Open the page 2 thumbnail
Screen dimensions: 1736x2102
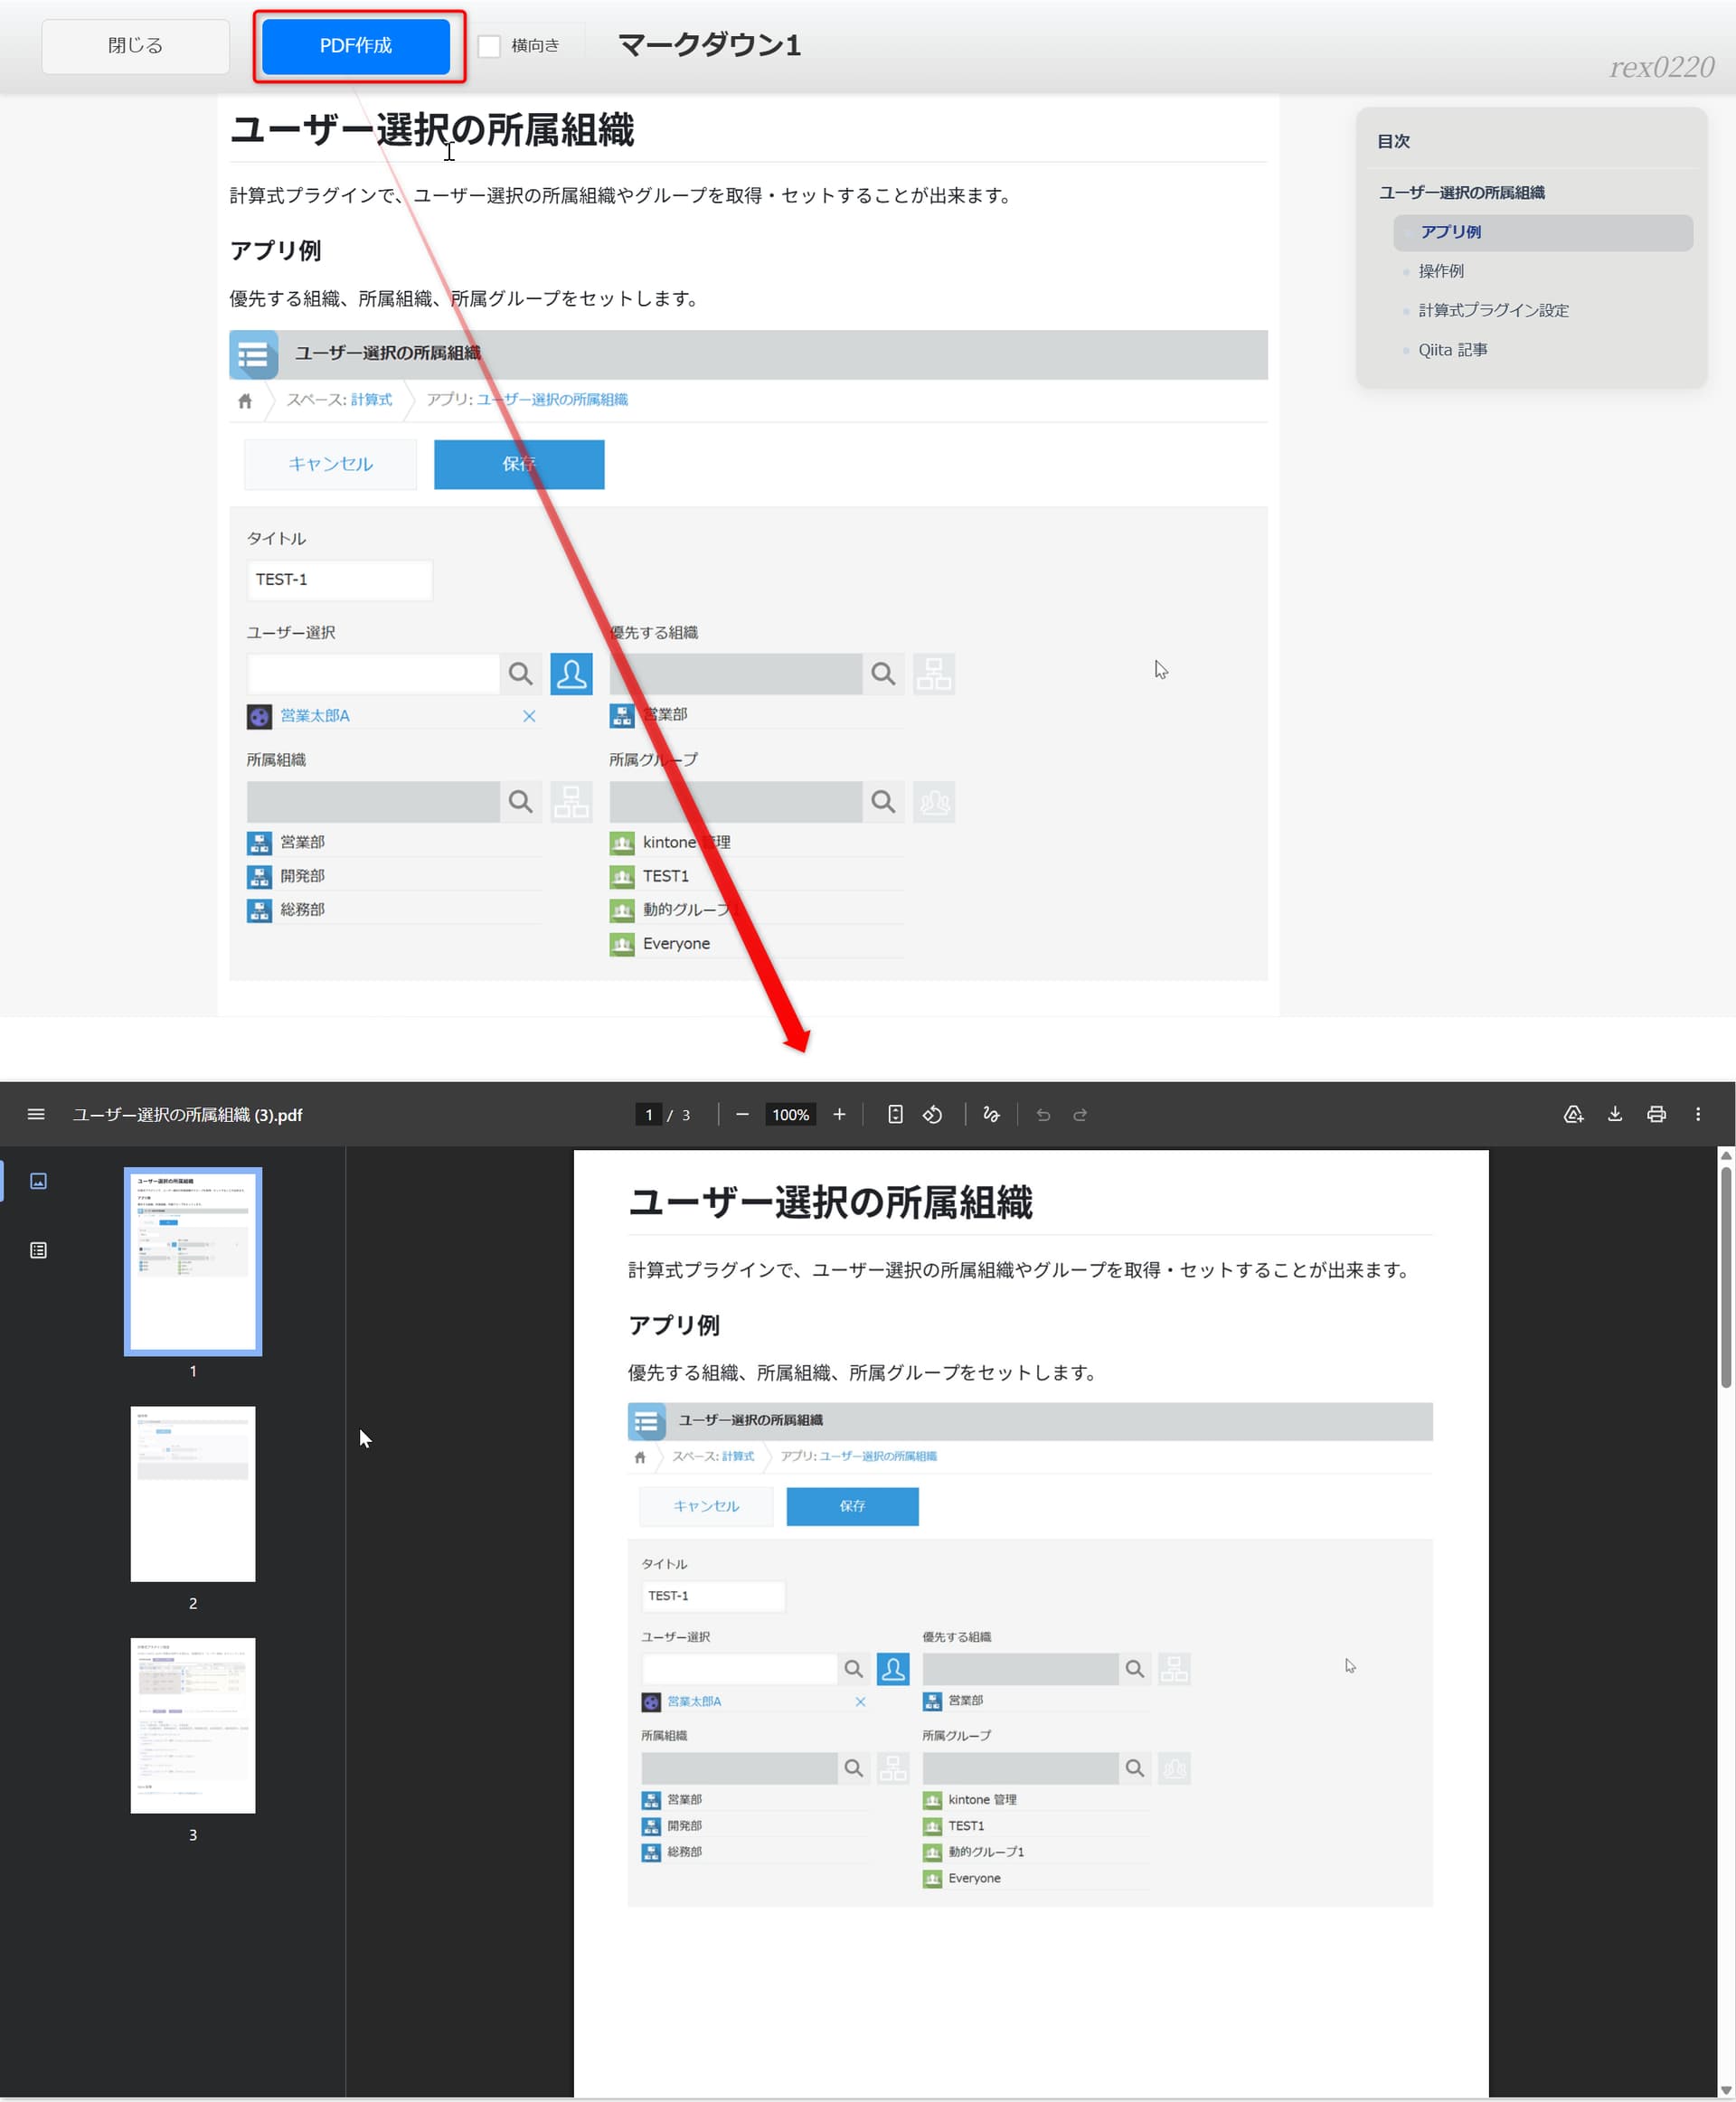coord(193,1493)
